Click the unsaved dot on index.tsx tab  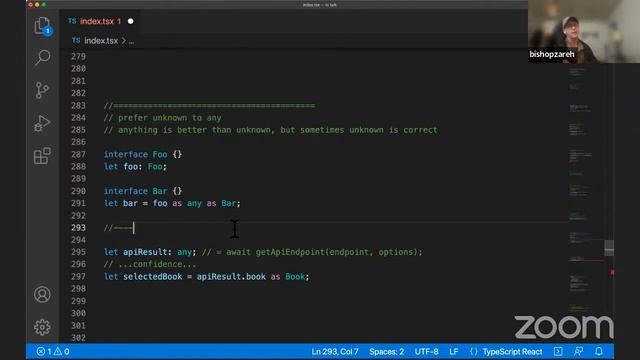131,21
